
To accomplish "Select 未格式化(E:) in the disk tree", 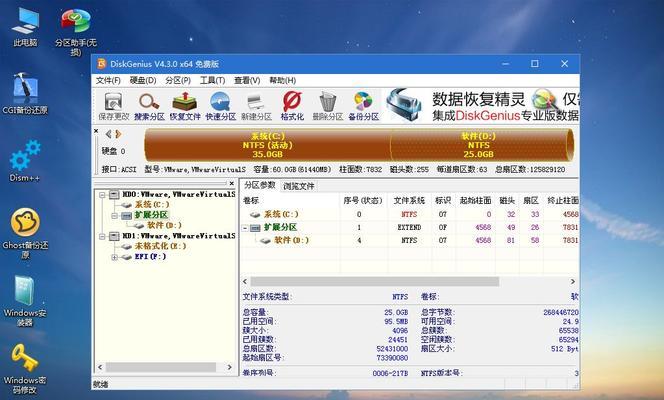I will coord(160,246).
